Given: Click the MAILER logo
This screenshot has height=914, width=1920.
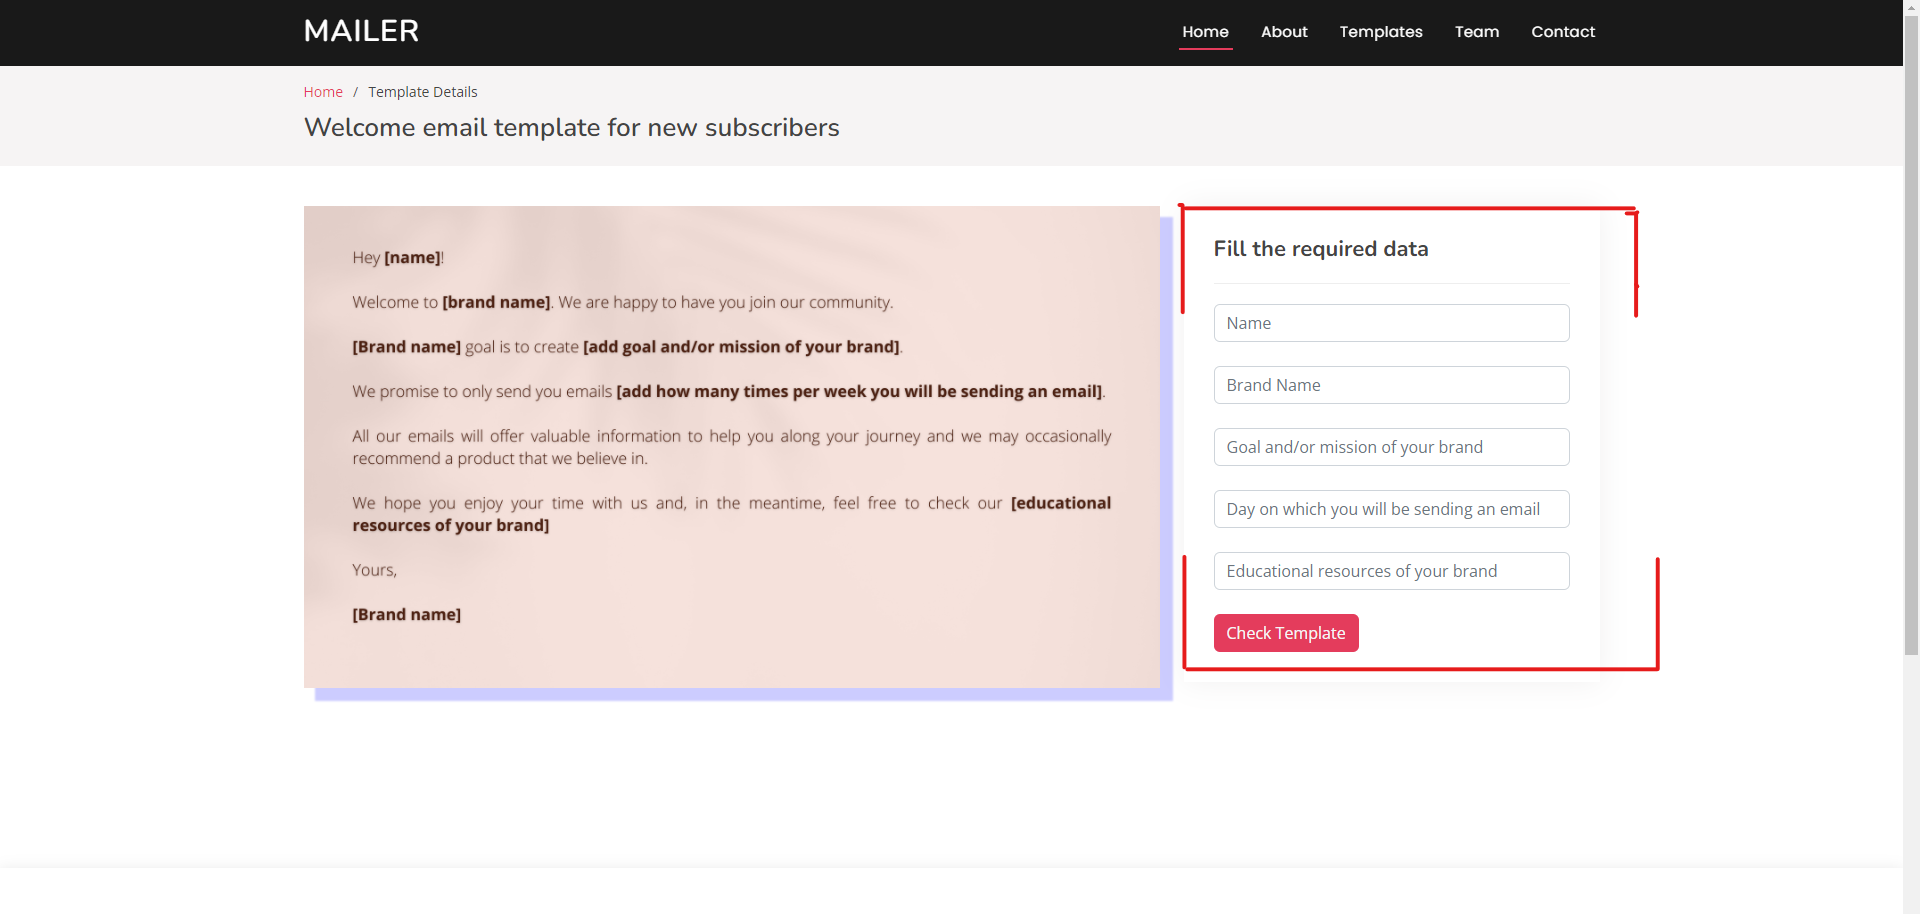Looking at the screenshot, I should tap(360, 31).
